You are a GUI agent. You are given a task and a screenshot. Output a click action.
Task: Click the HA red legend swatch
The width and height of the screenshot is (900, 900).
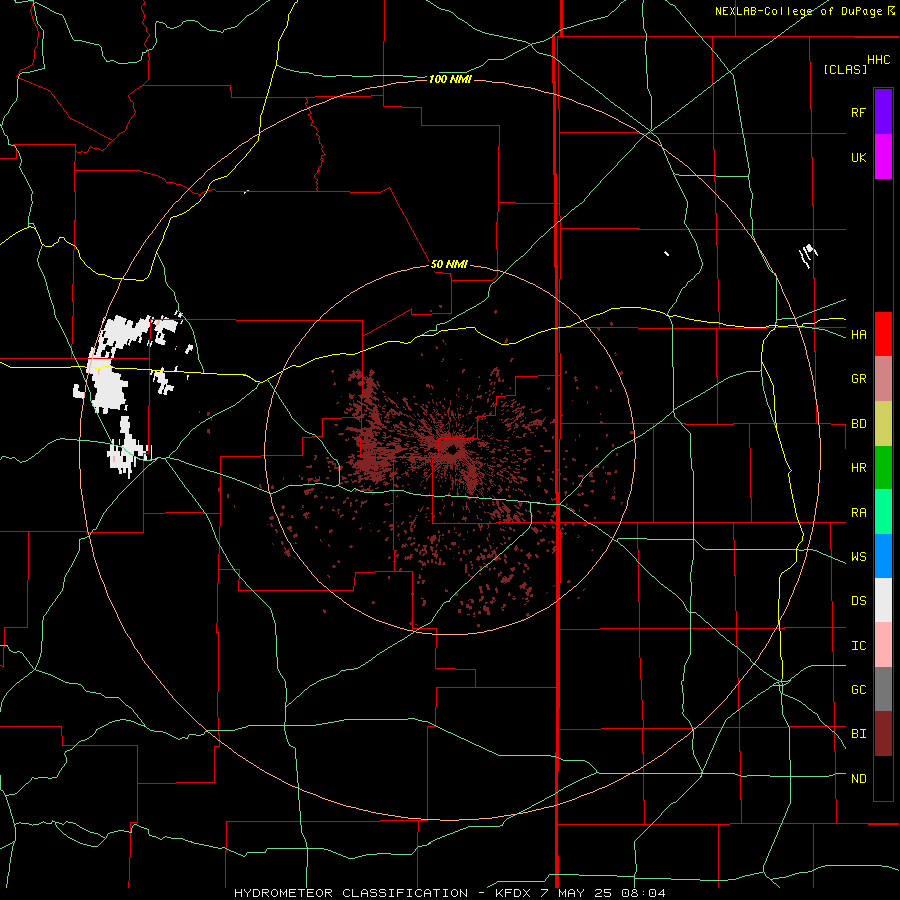[883, 334]
